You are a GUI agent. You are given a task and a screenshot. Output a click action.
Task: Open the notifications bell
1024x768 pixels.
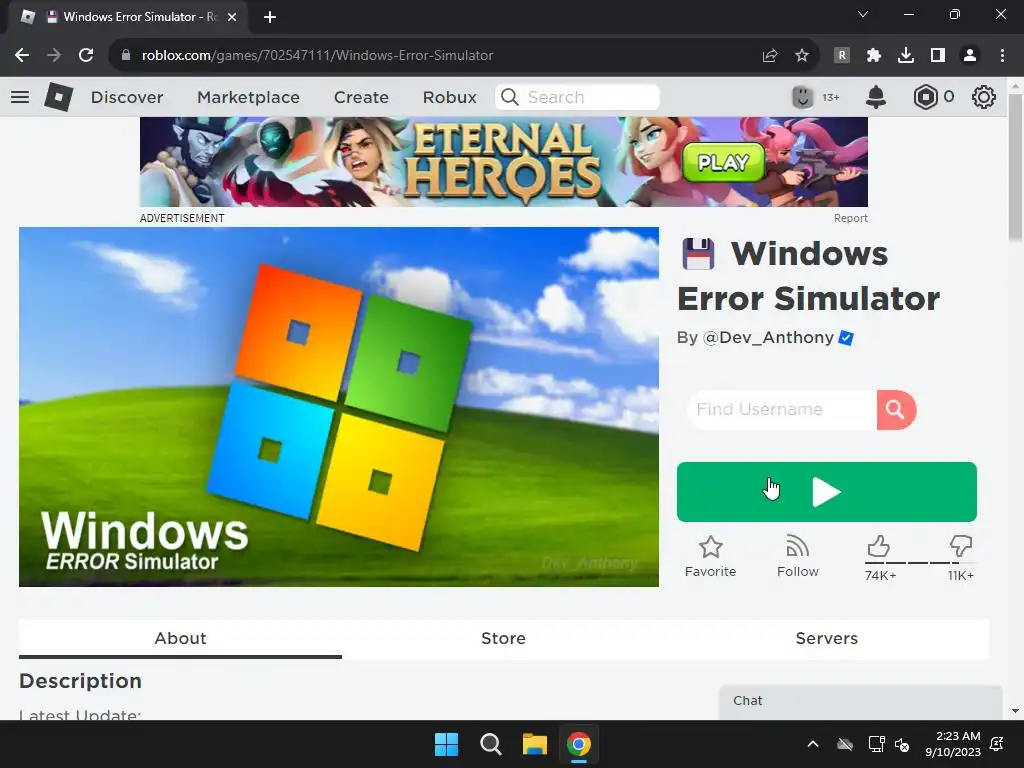point(876,97)
